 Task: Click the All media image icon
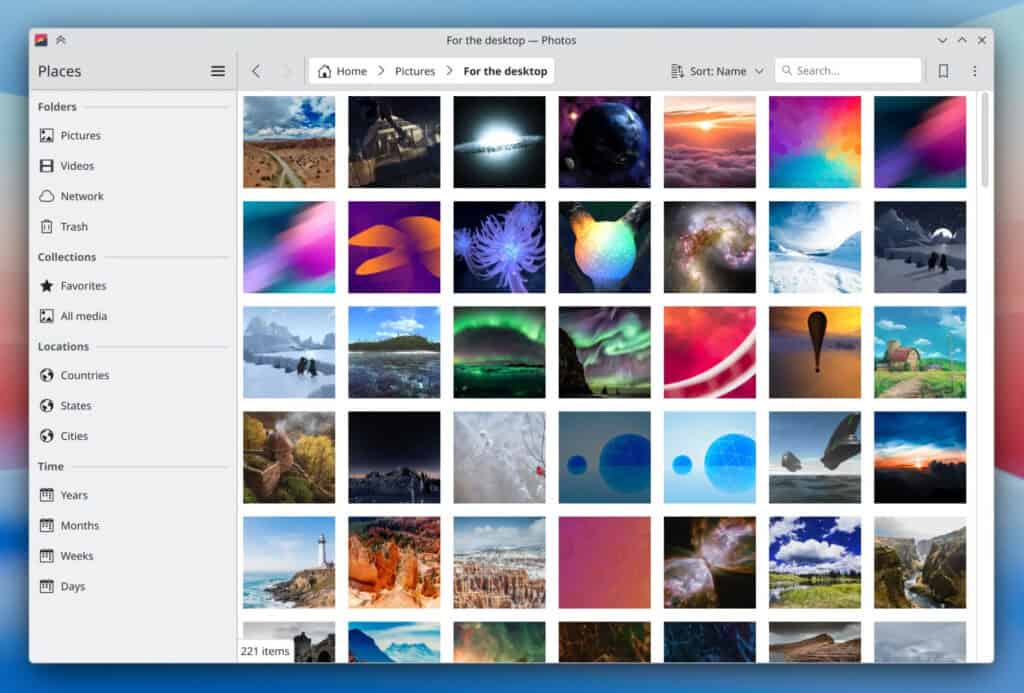(46, 316)
